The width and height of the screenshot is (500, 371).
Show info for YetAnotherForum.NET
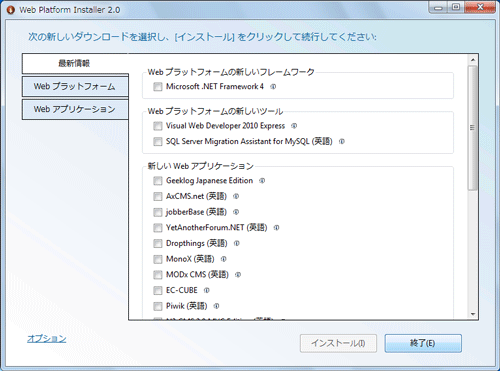point(276,228)
